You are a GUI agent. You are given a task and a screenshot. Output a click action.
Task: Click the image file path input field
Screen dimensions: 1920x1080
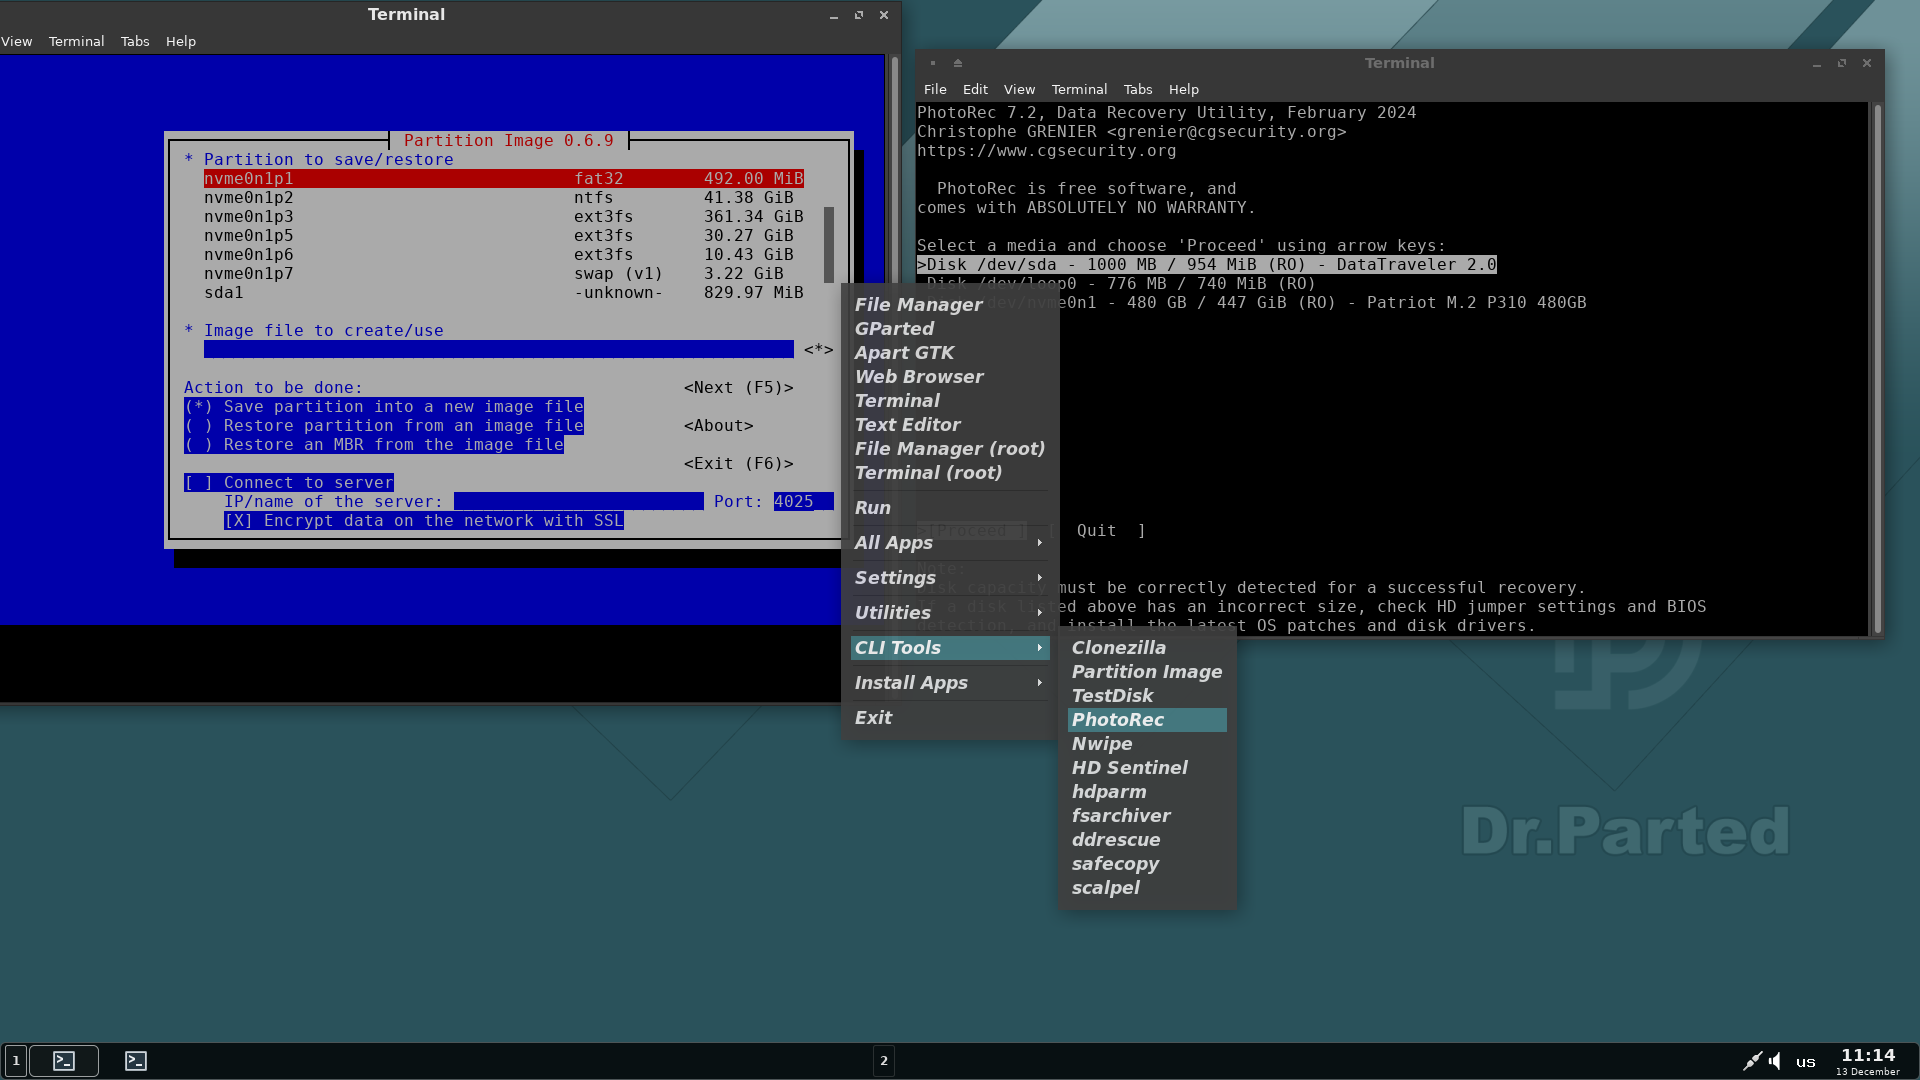[498, 349]
